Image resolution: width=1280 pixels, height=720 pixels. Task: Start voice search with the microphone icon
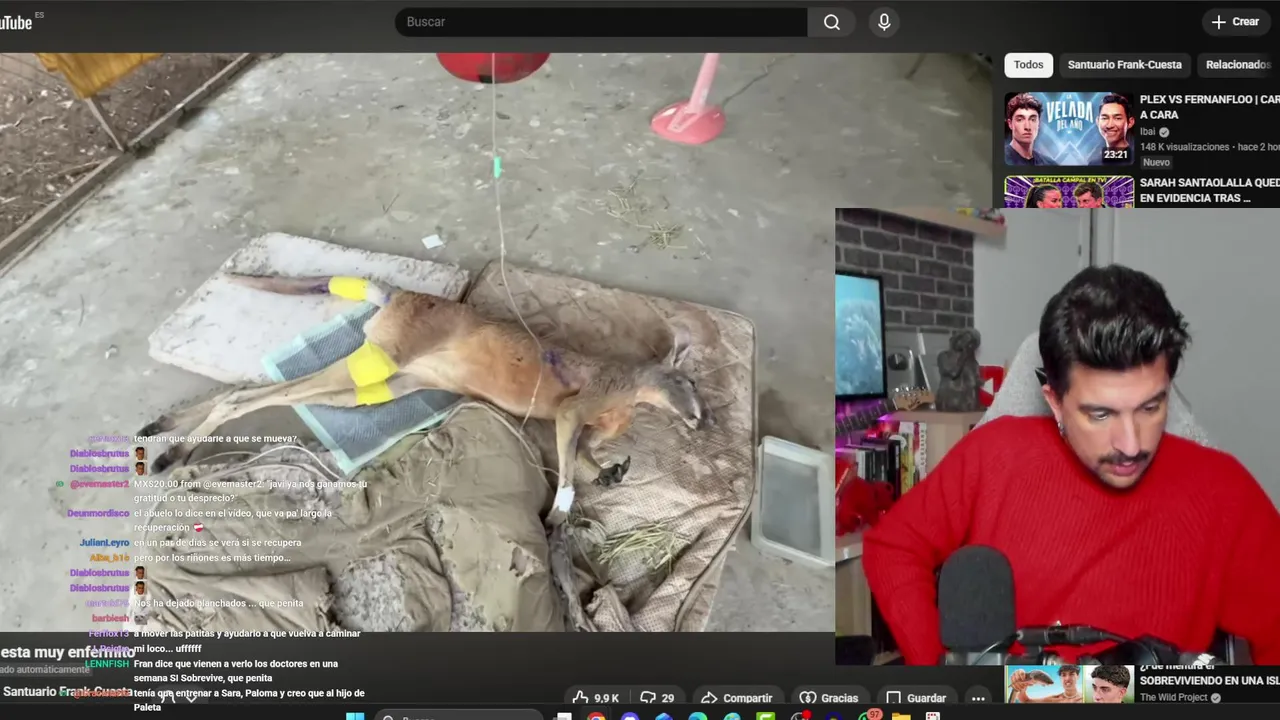point(884,22)
